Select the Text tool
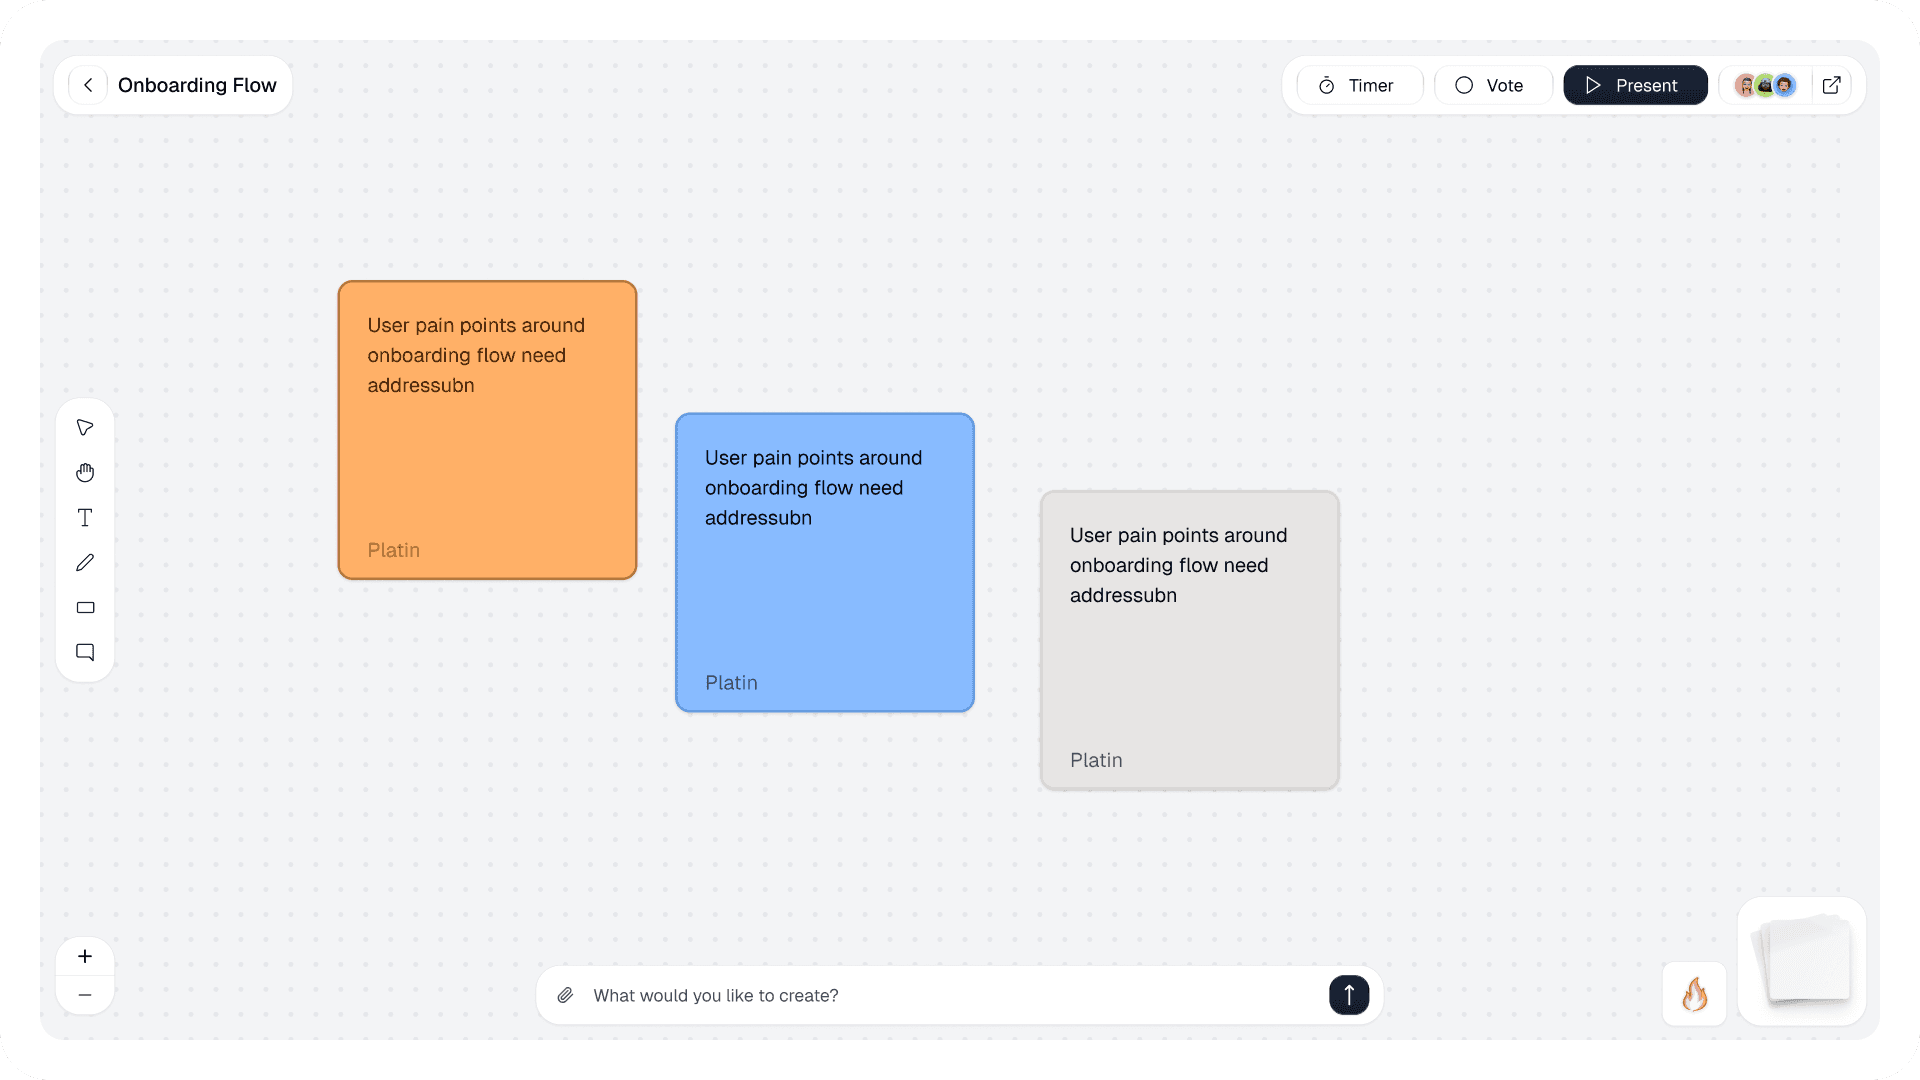This screenshot has width=1920, height=1080. (85, 518)
